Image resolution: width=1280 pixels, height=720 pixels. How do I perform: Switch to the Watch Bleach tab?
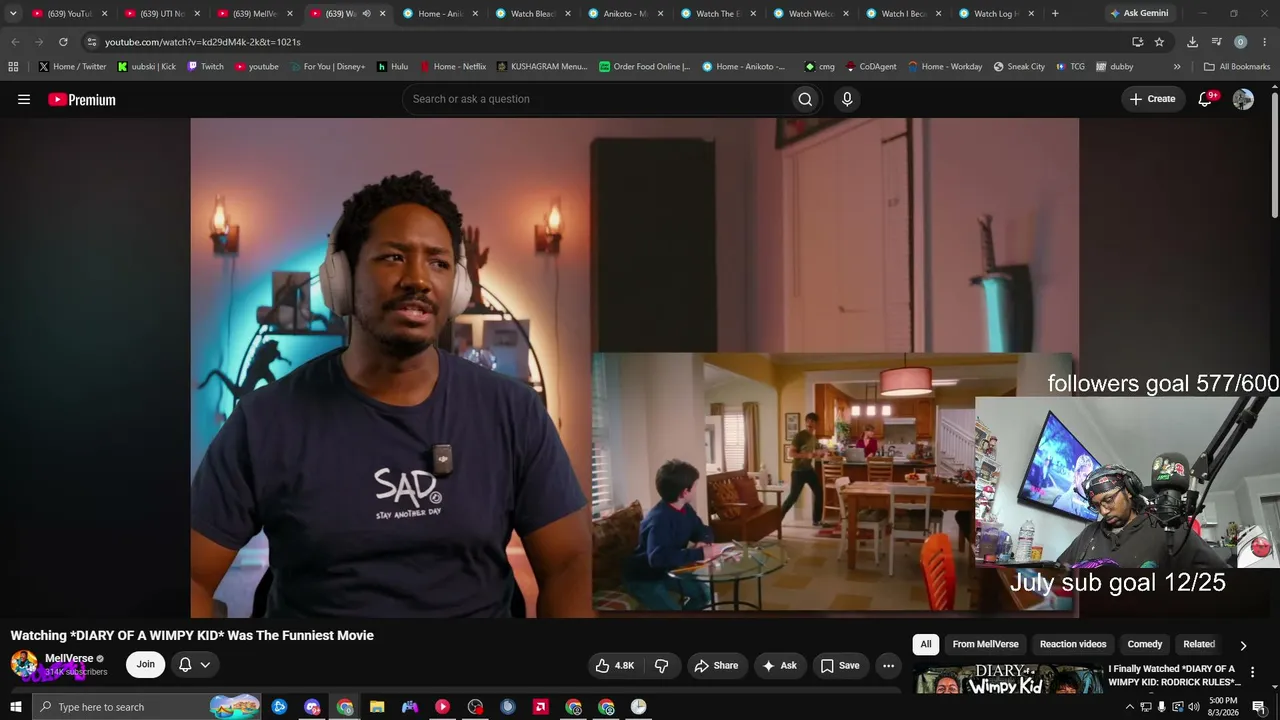[532, 14]
